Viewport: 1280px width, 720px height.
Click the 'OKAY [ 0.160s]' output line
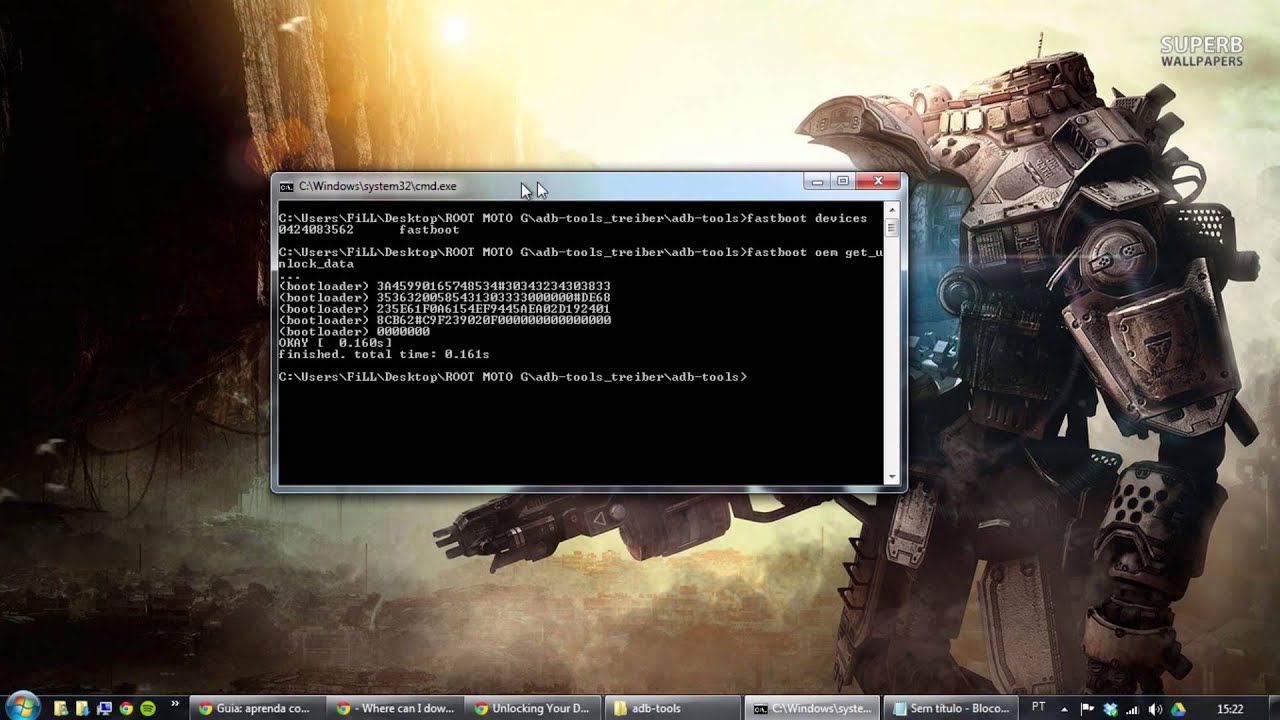(335, 343)
